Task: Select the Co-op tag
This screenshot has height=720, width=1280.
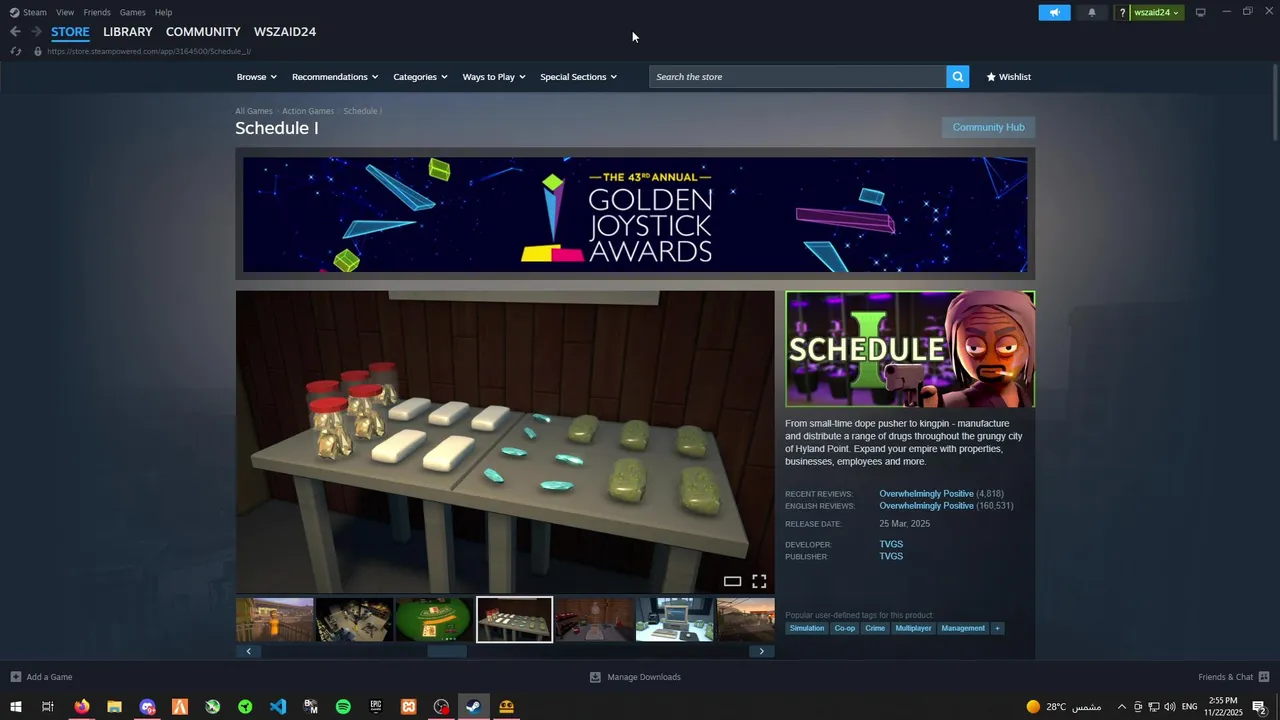Action: pyautogui.click(x=845, y=628)
